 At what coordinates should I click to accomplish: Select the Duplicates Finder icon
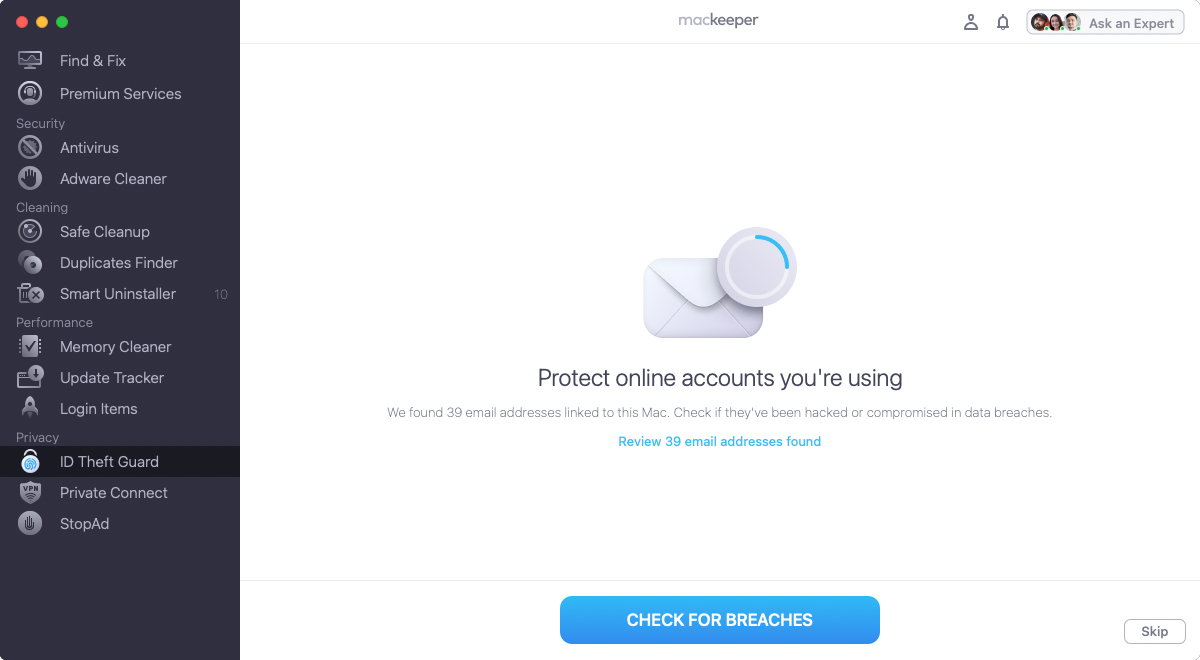[x=30, y=262]
